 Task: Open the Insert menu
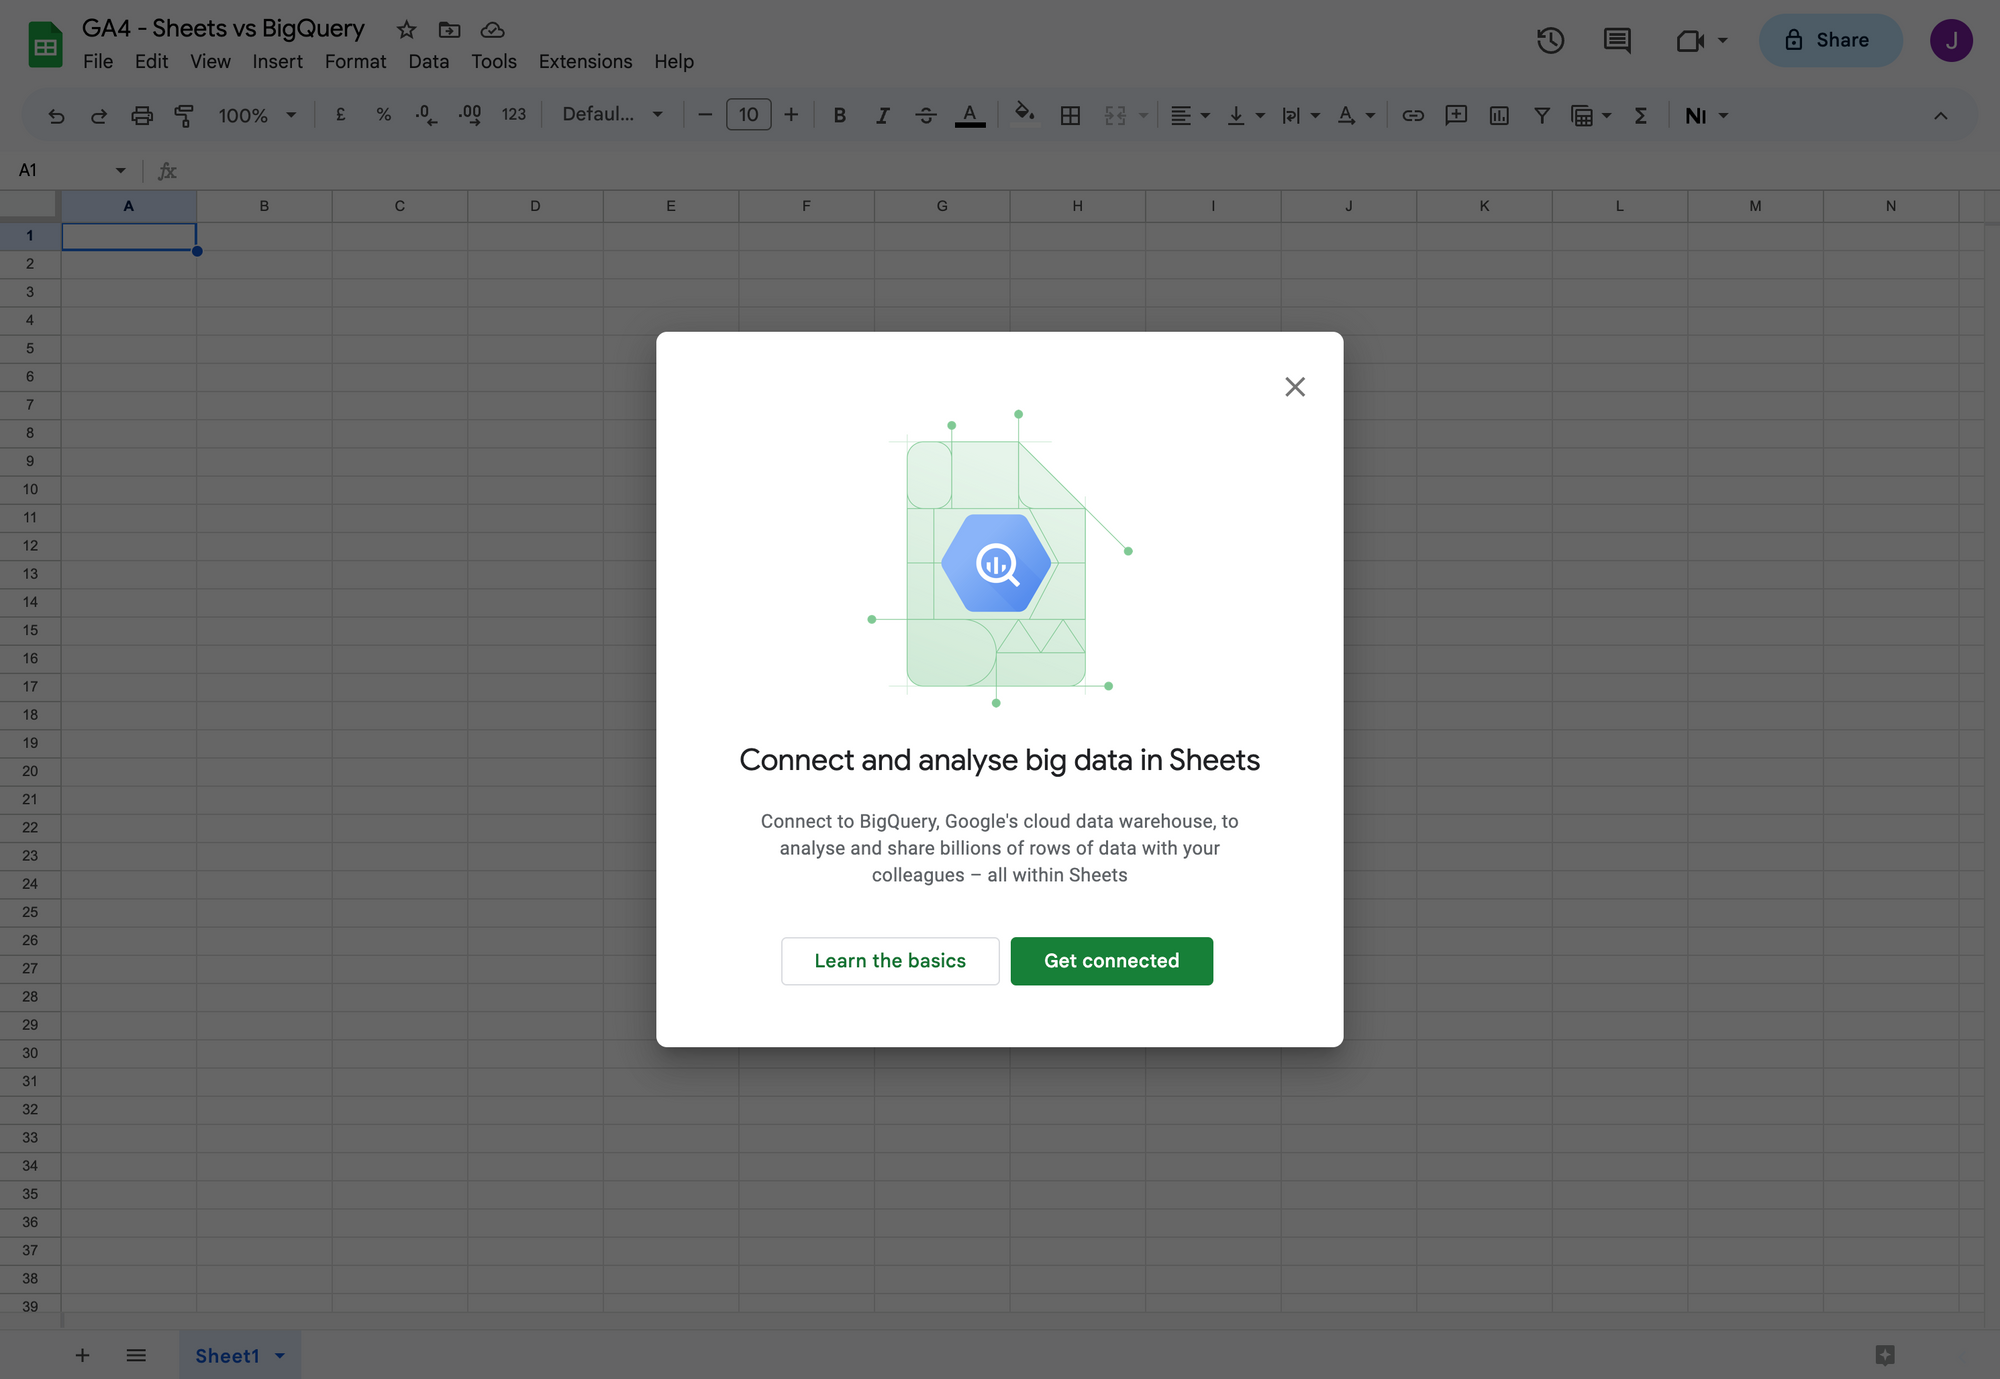[277, 62]
